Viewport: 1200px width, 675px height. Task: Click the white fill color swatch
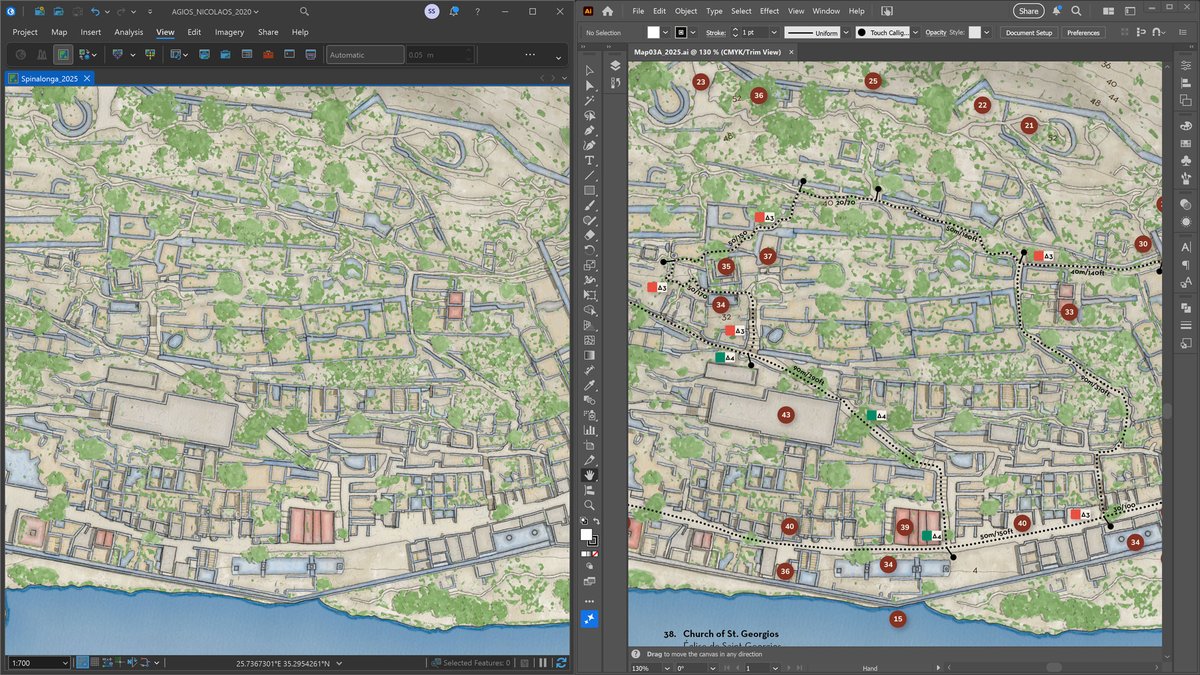coord(655,33)
